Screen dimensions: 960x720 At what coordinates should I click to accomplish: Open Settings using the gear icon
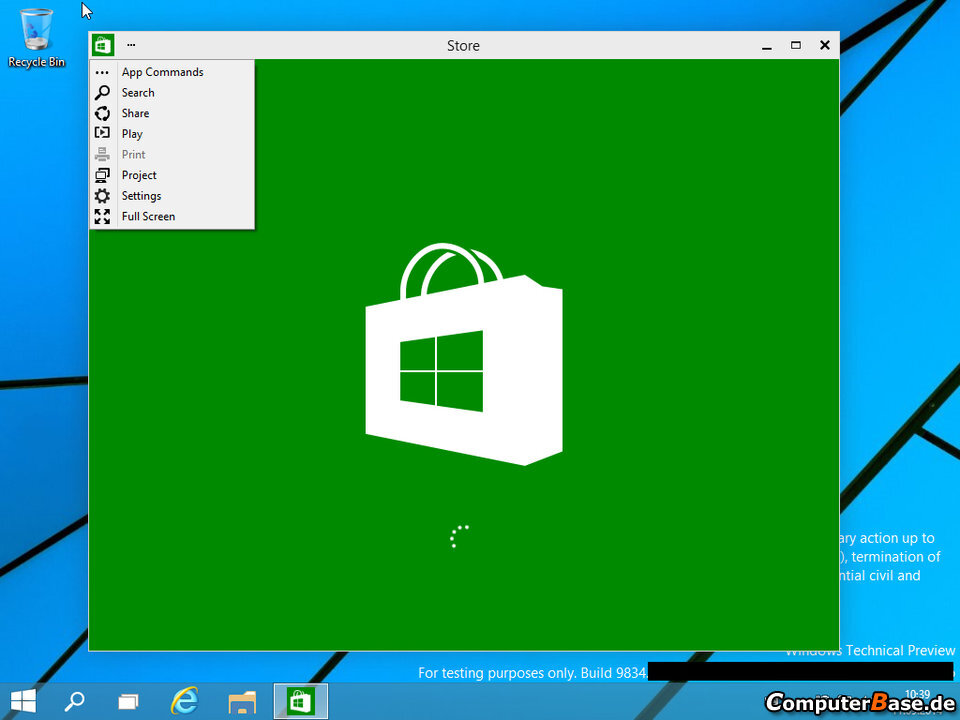pyautogui.click(x=102, y=195)
